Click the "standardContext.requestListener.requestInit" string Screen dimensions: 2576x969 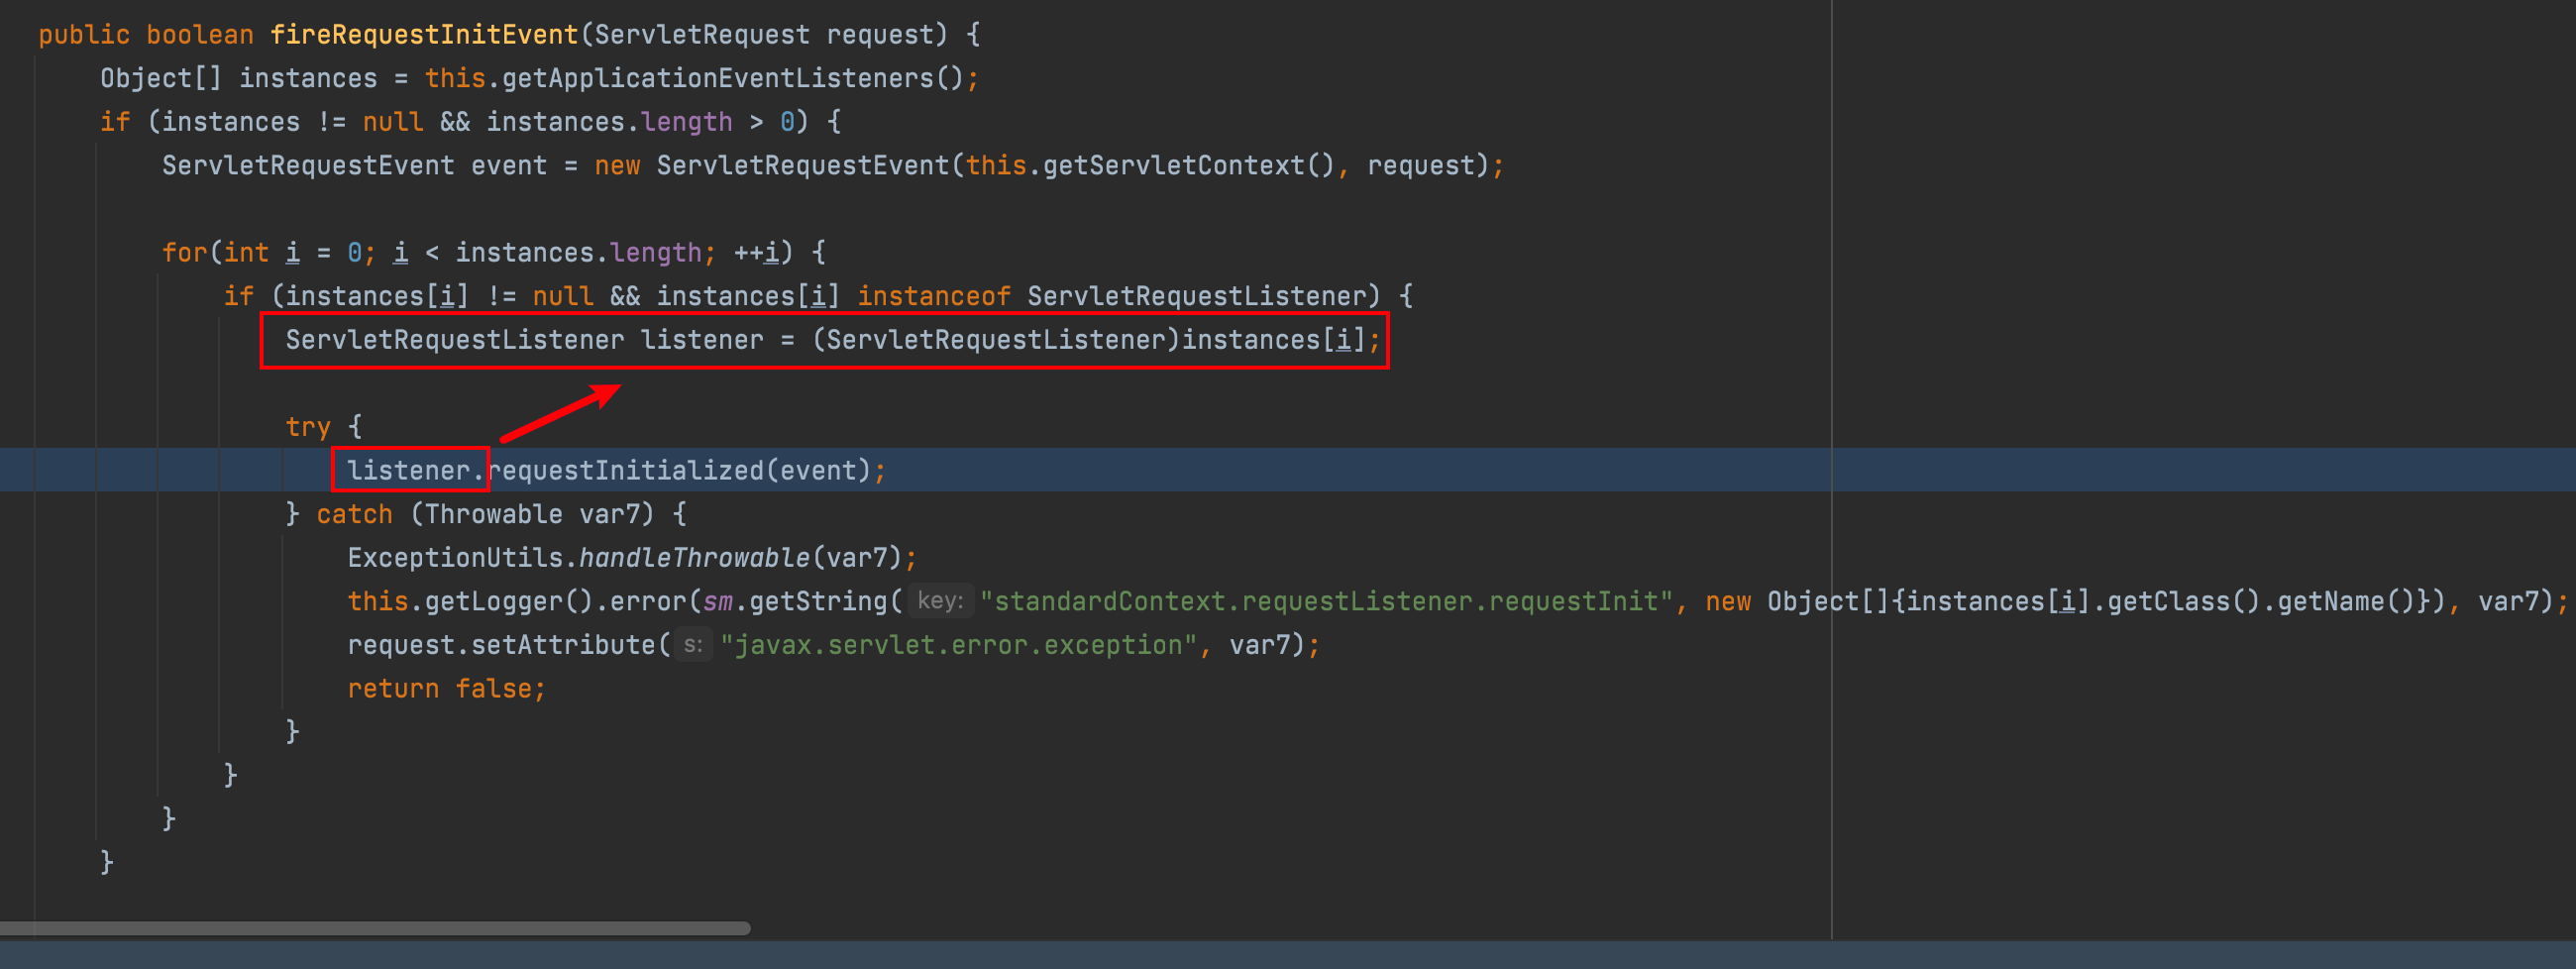click(x=1326, y=601)
